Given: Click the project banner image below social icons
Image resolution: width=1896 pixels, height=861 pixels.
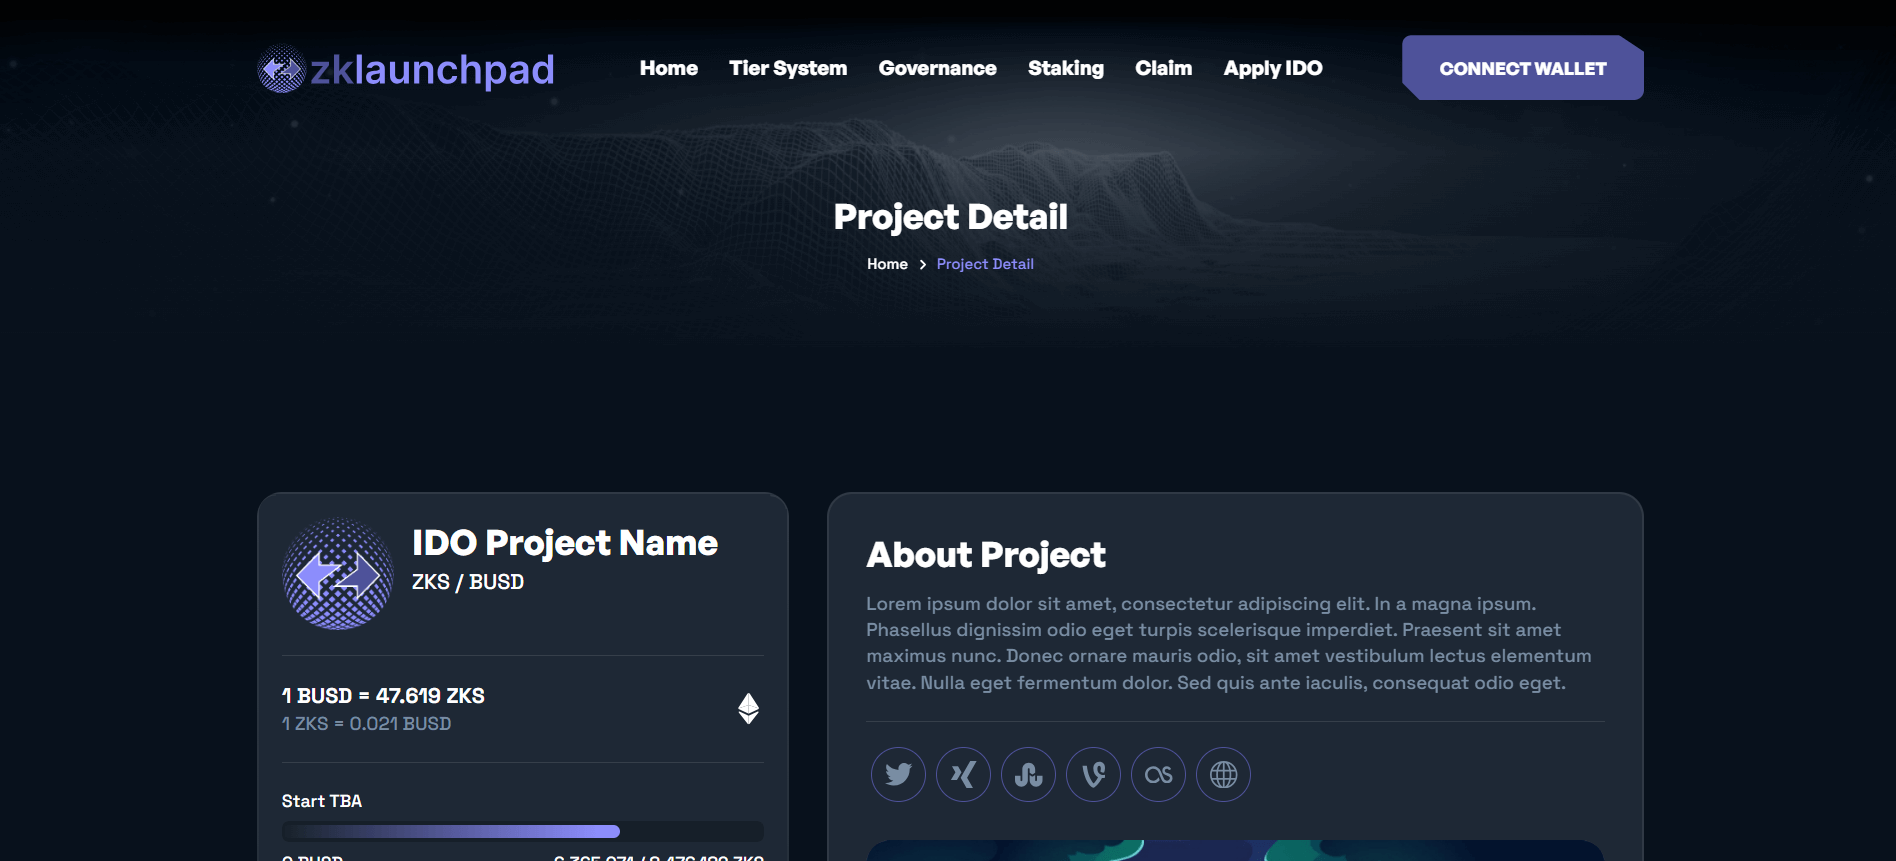Looking at the screenshot, I should pos(1235,851).
